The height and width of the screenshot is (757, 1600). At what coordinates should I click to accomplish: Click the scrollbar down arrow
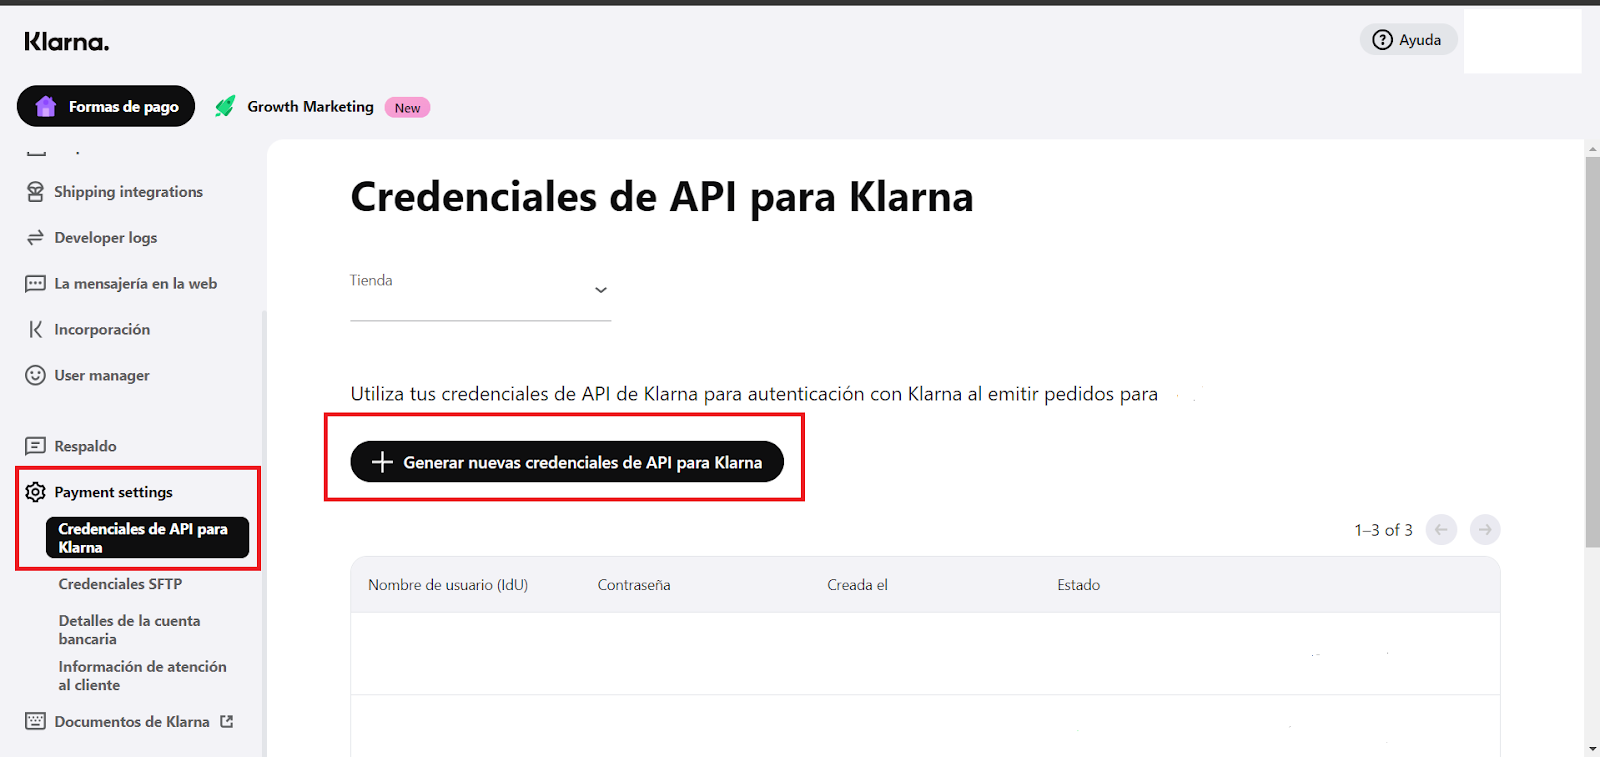pos(1592,749)
